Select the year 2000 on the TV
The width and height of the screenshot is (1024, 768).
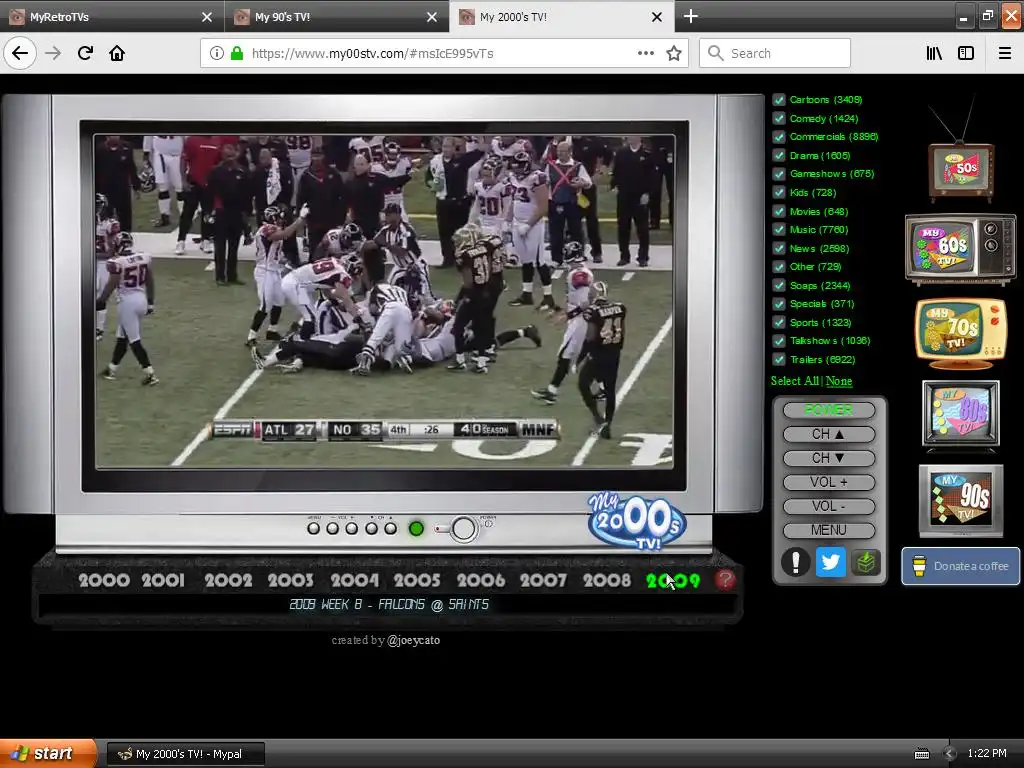[x=104, y=580]
